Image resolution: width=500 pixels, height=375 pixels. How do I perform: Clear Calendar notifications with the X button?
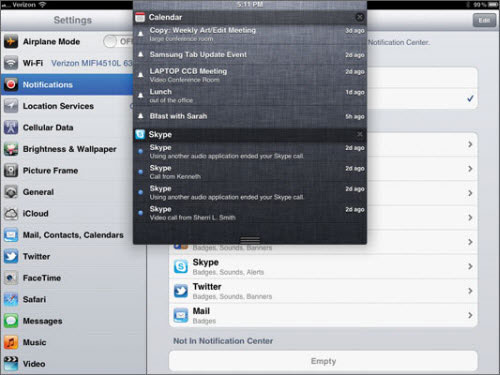[x=359, y=17]
